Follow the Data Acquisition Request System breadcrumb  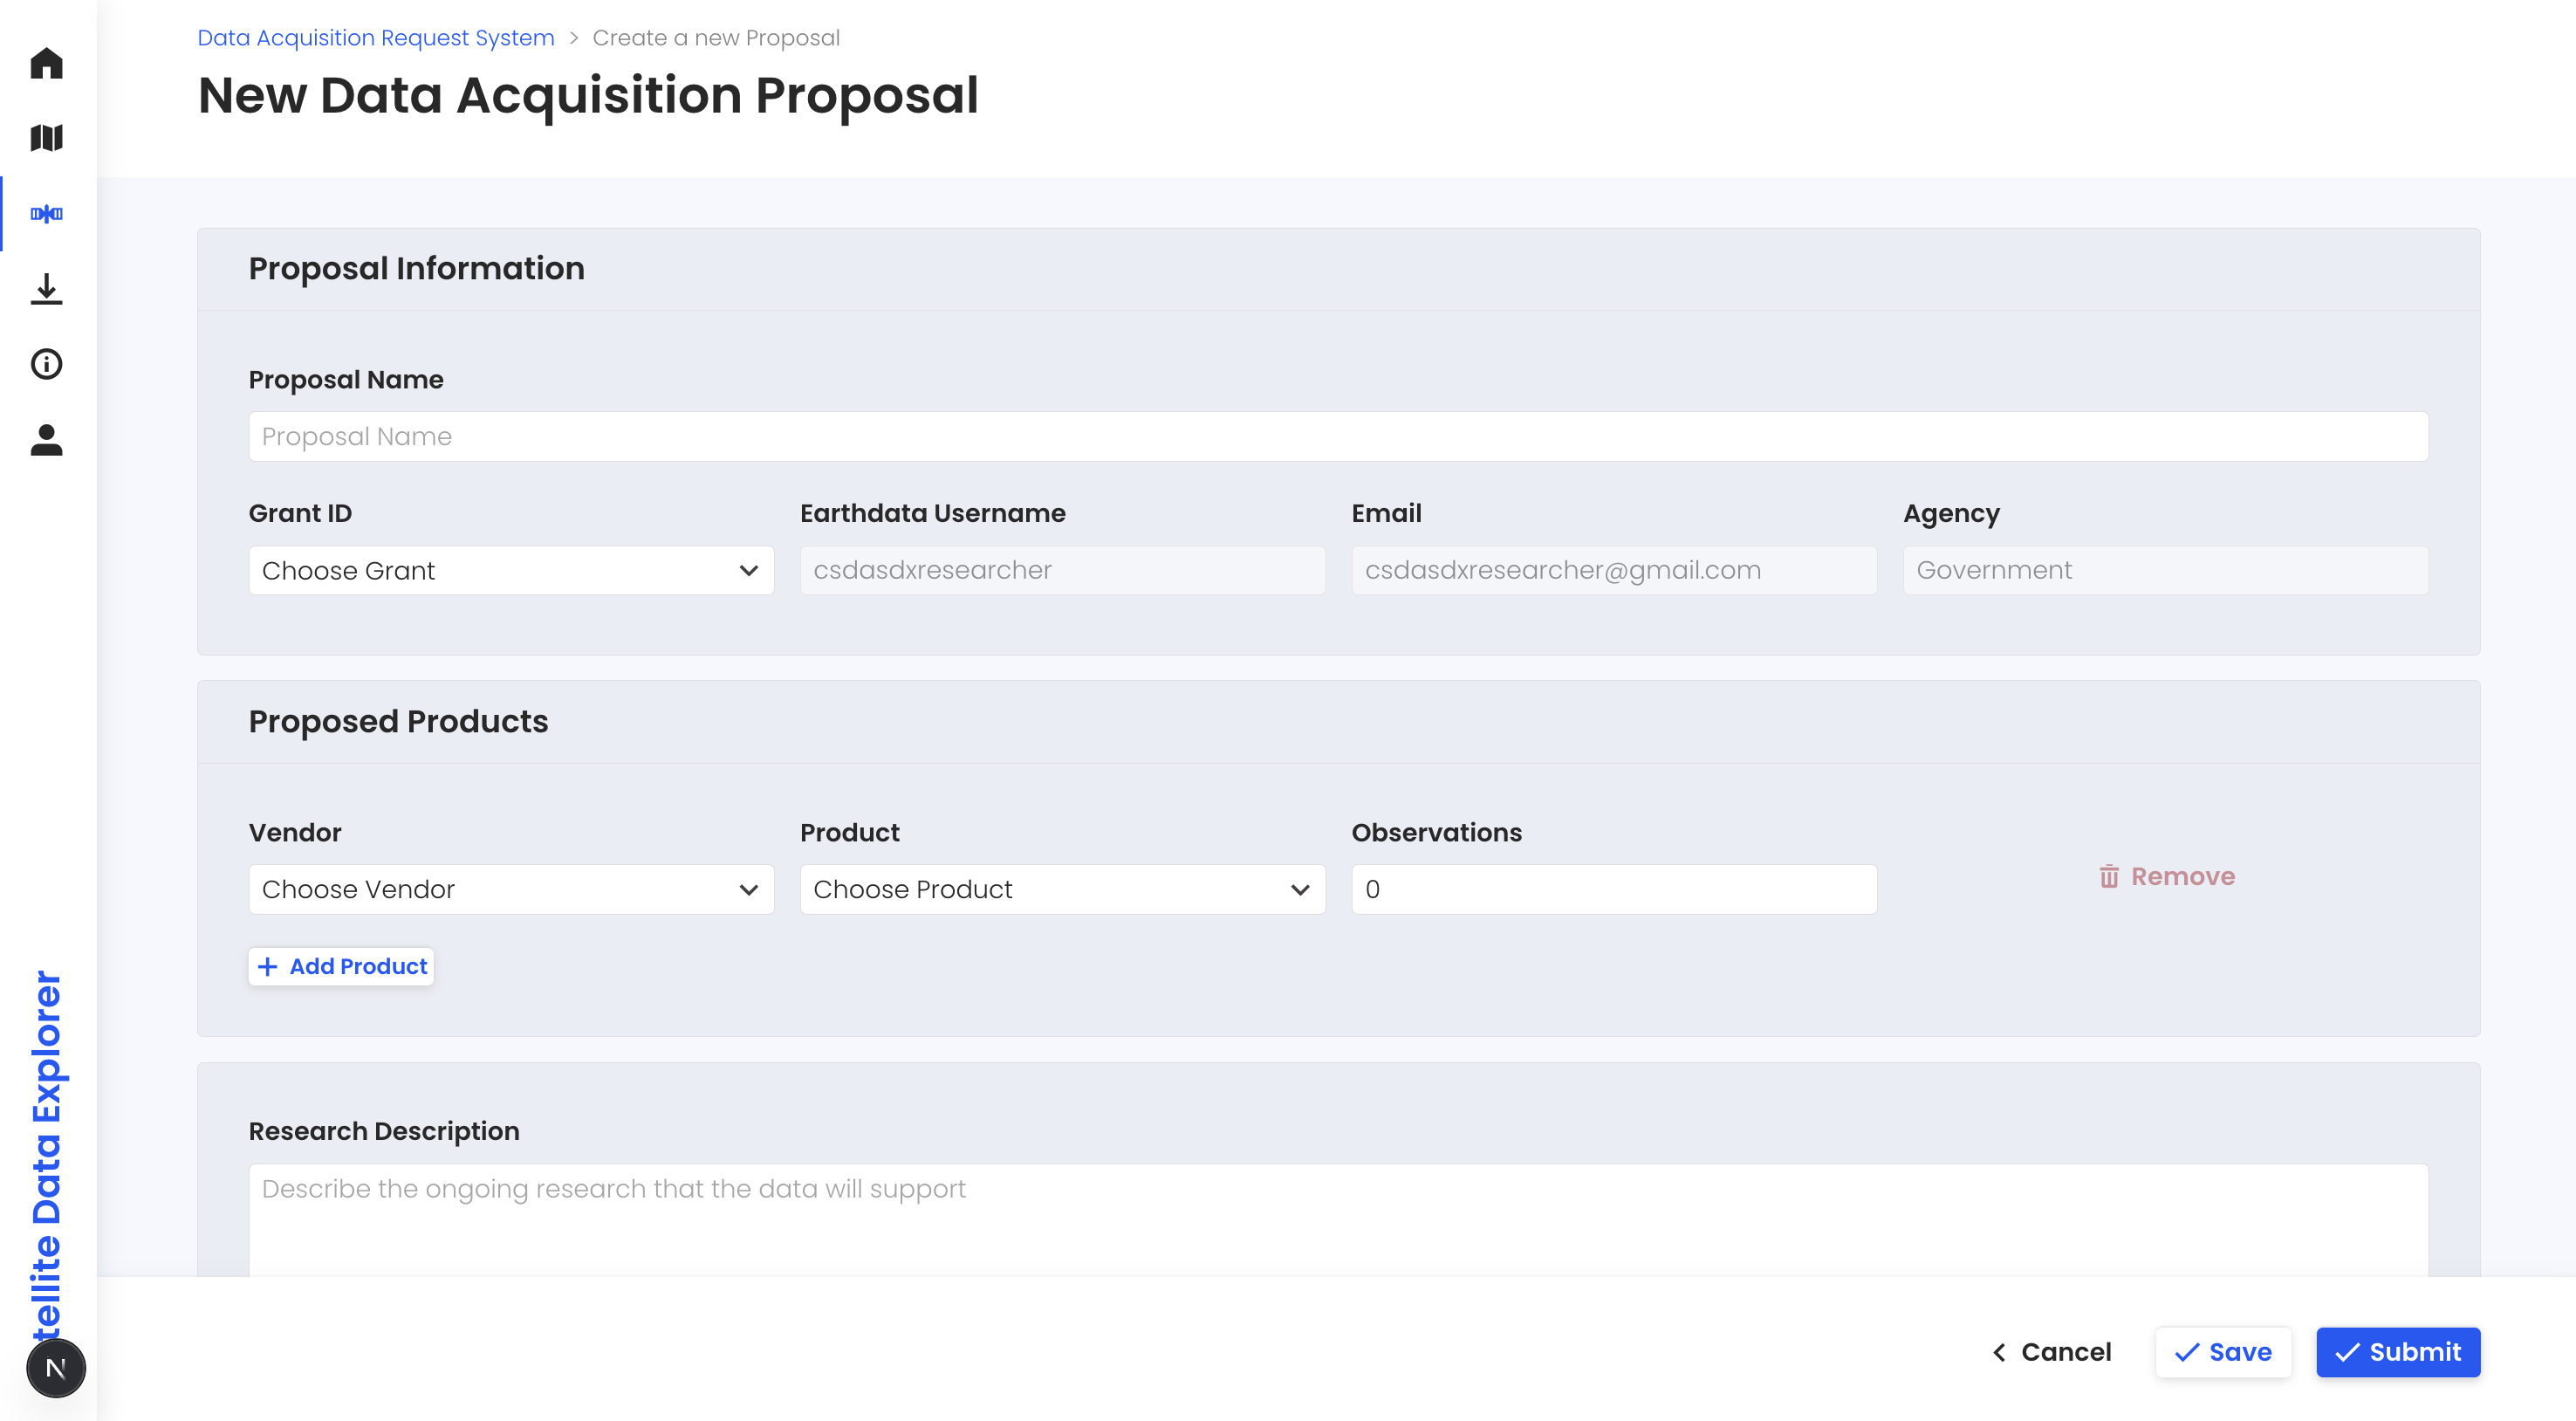pyautogui.click(x=376, y=38)
